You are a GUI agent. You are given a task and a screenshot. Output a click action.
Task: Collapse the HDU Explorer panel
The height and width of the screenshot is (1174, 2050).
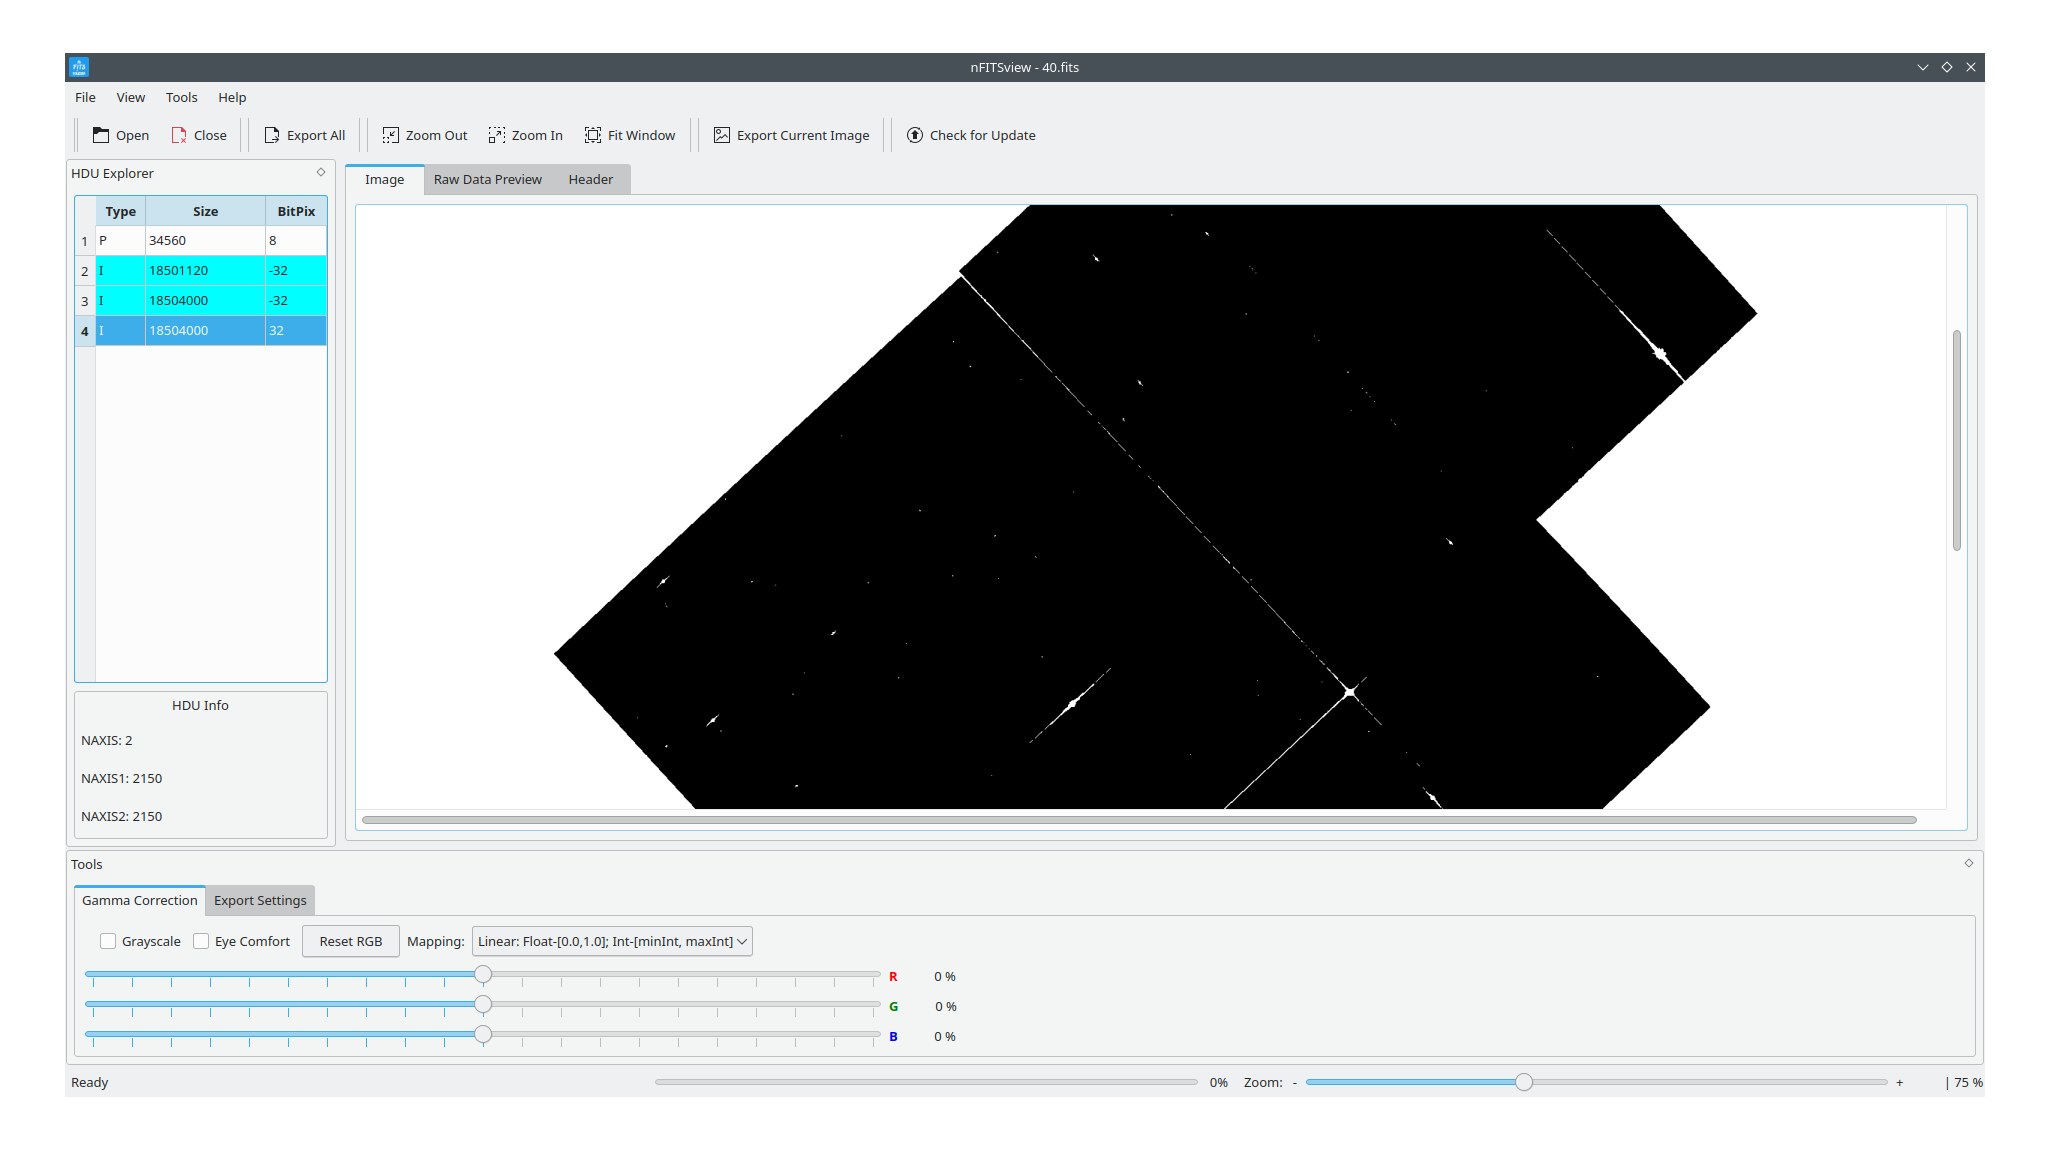pos(320,171)
